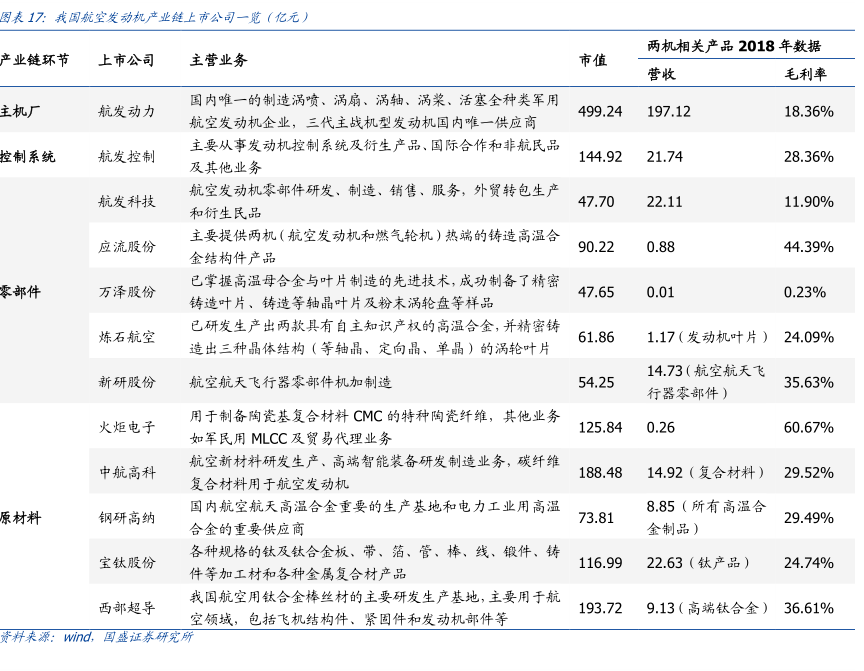Select gross margin '28.36%'

coord(809,157)
